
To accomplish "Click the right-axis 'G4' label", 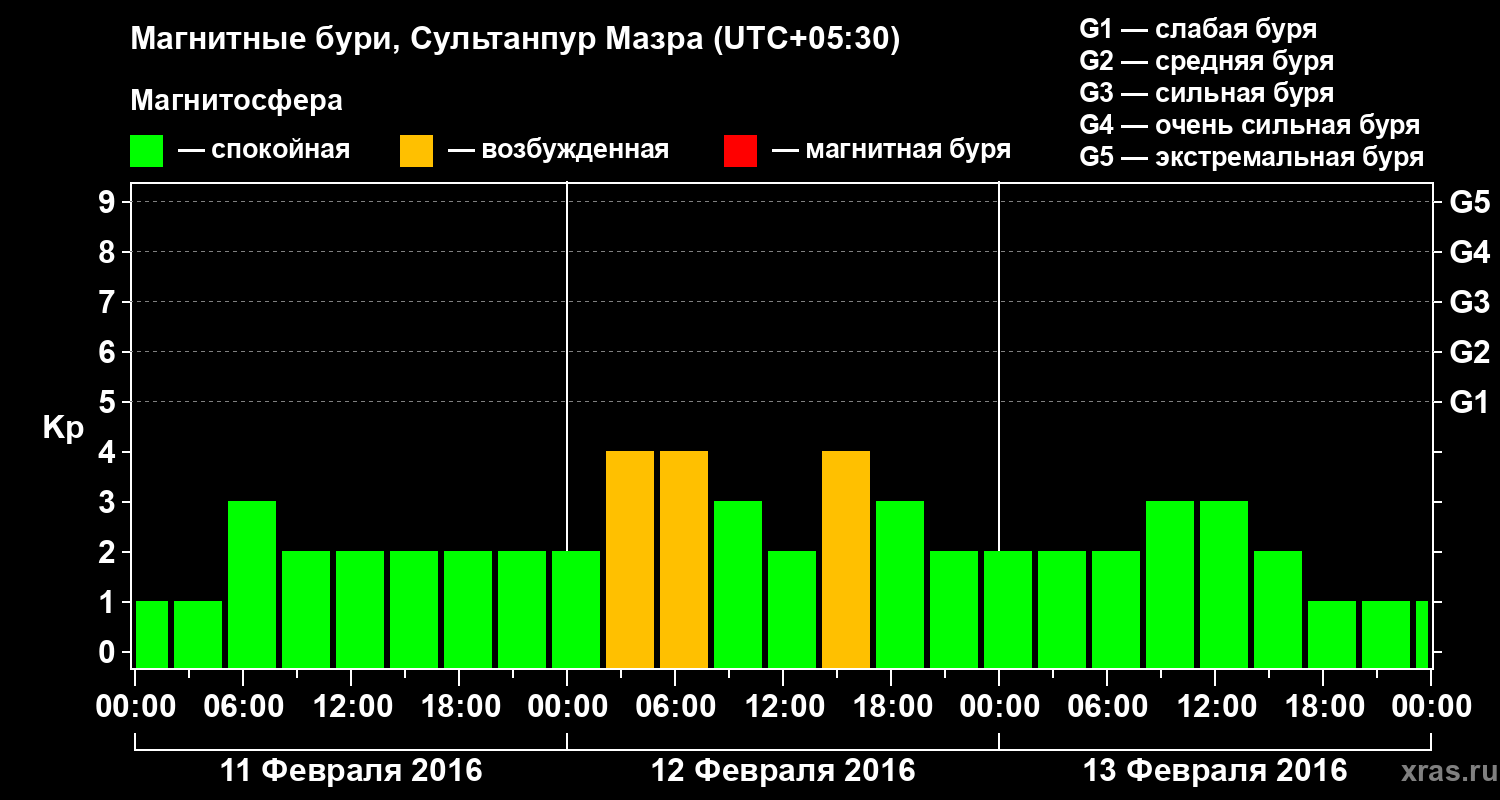I will 1469,252.
